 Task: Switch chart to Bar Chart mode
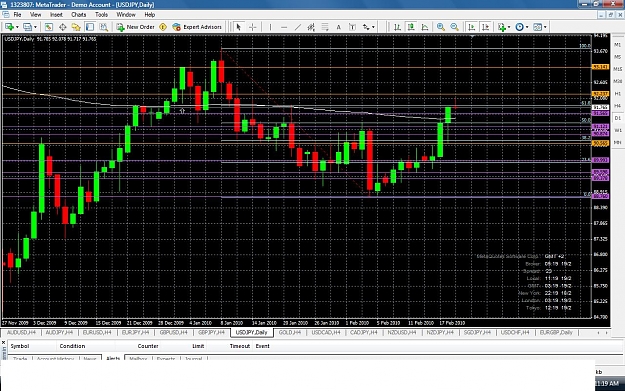click(x=397, y=27)
